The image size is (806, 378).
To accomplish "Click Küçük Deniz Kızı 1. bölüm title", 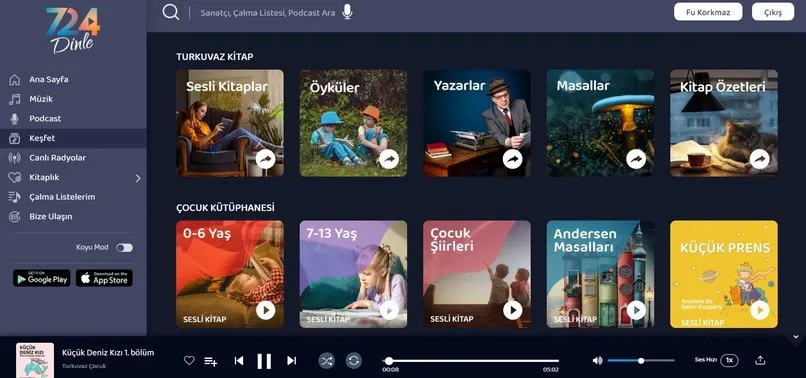I will [108, 353].
